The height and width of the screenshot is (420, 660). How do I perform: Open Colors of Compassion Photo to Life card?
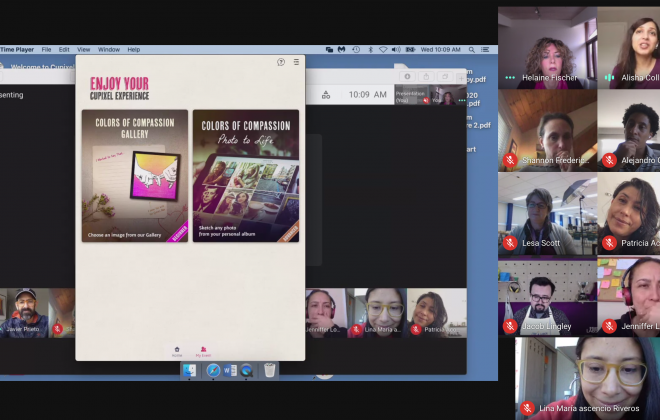coord(246,176)
